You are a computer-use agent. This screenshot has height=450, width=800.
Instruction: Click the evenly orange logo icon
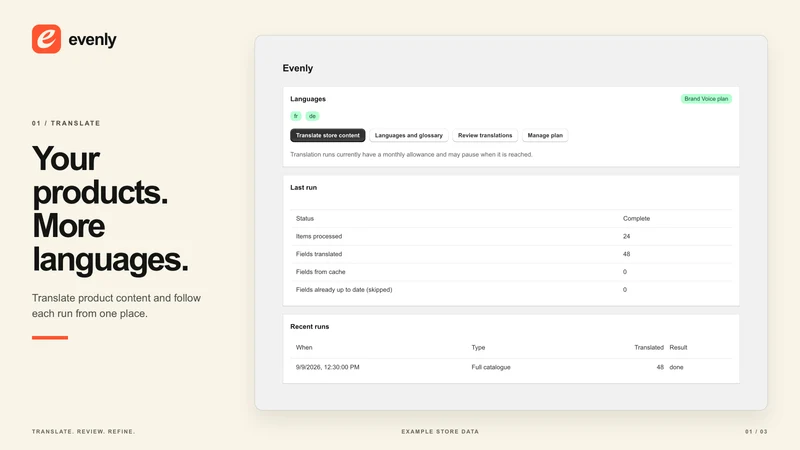click(46, 39)
